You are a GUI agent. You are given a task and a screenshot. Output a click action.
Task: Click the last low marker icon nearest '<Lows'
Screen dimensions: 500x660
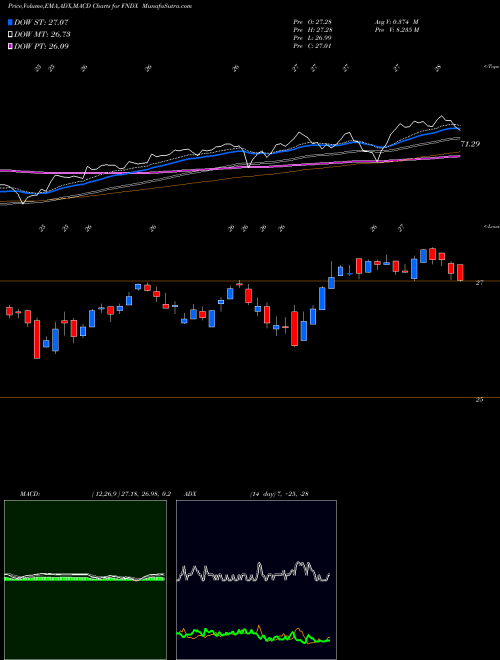click(x=401, y=228)
